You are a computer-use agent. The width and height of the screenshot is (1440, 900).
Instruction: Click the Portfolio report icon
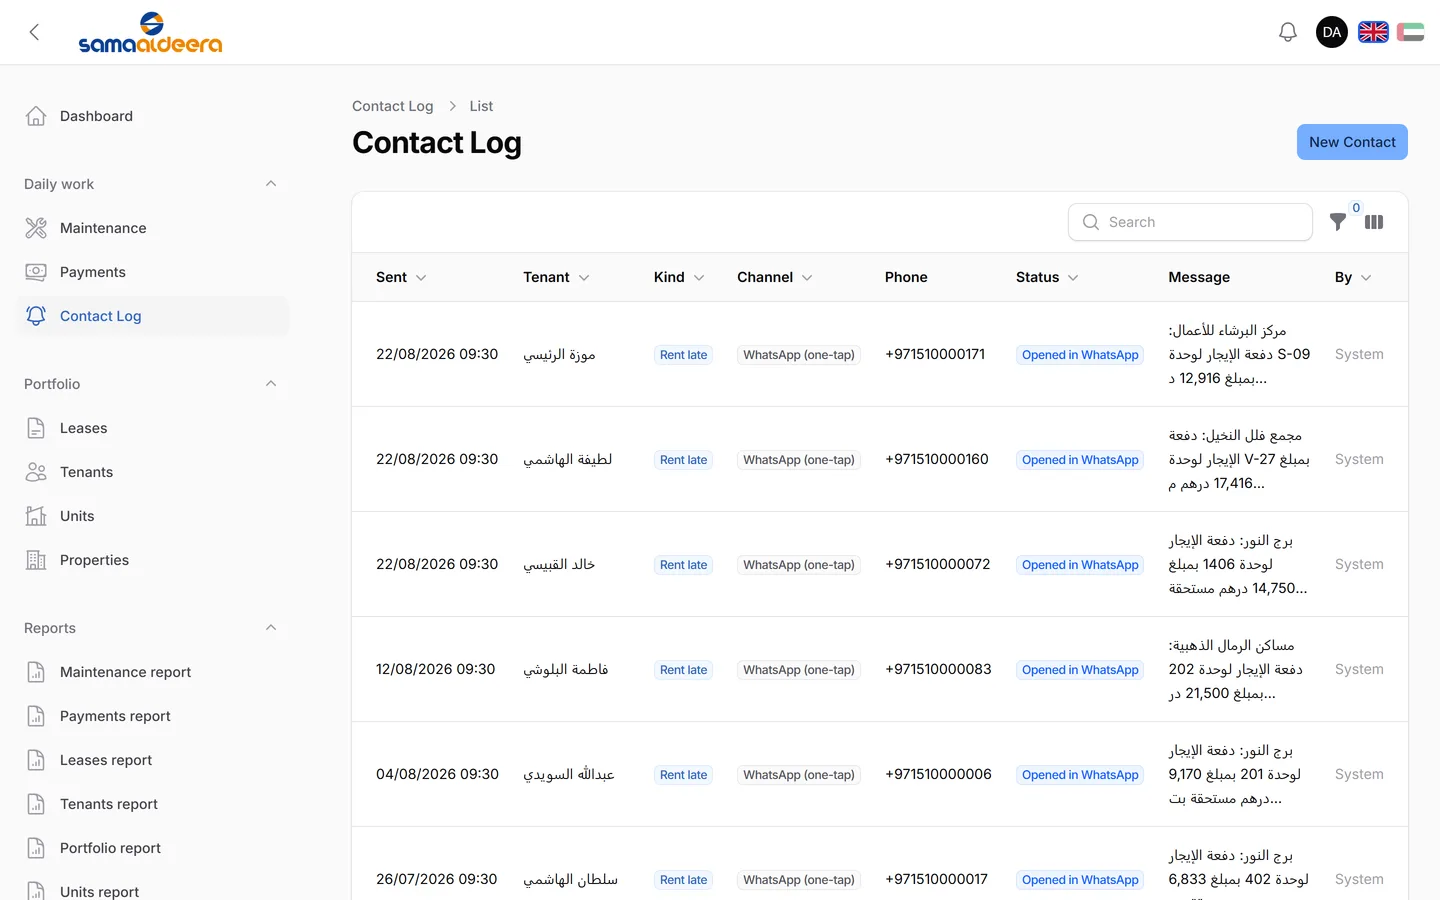pyautogui.click(x=36, y=848)
